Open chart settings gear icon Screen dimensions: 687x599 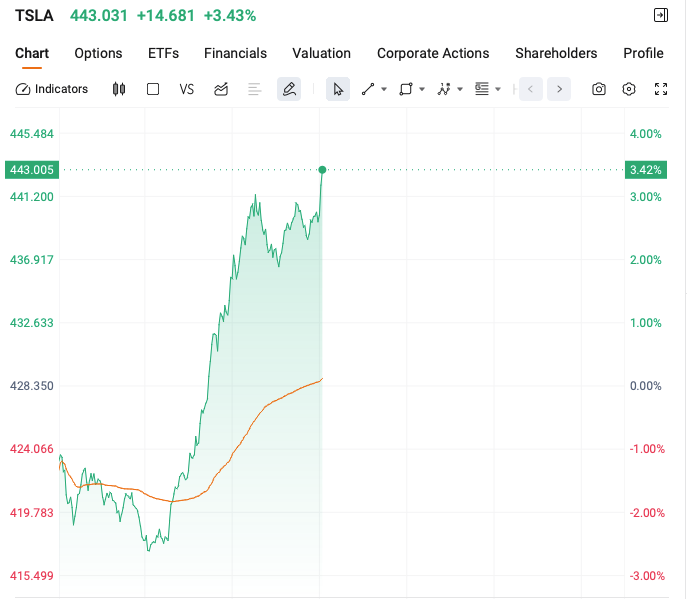point(629,89)
